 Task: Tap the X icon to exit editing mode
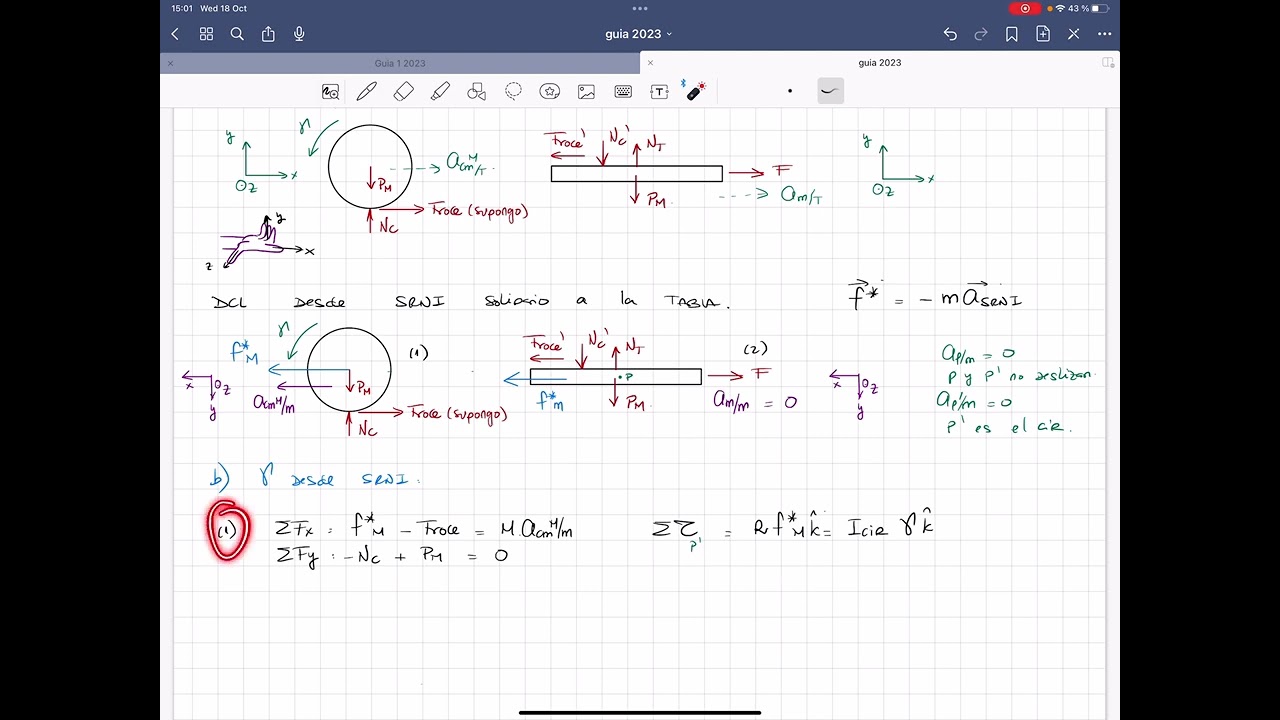(x=1074, y=34)
